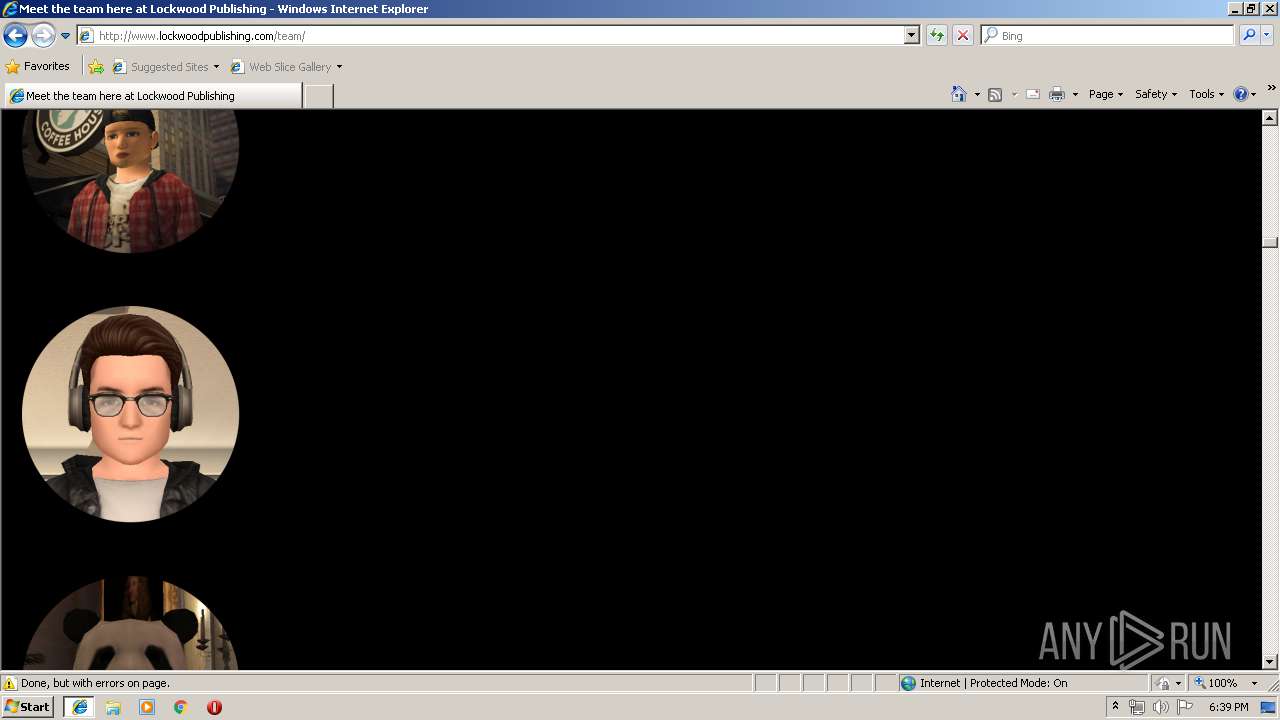
Task: Click the command bar overflow chevron
Action: click(x=1271, y=88)
